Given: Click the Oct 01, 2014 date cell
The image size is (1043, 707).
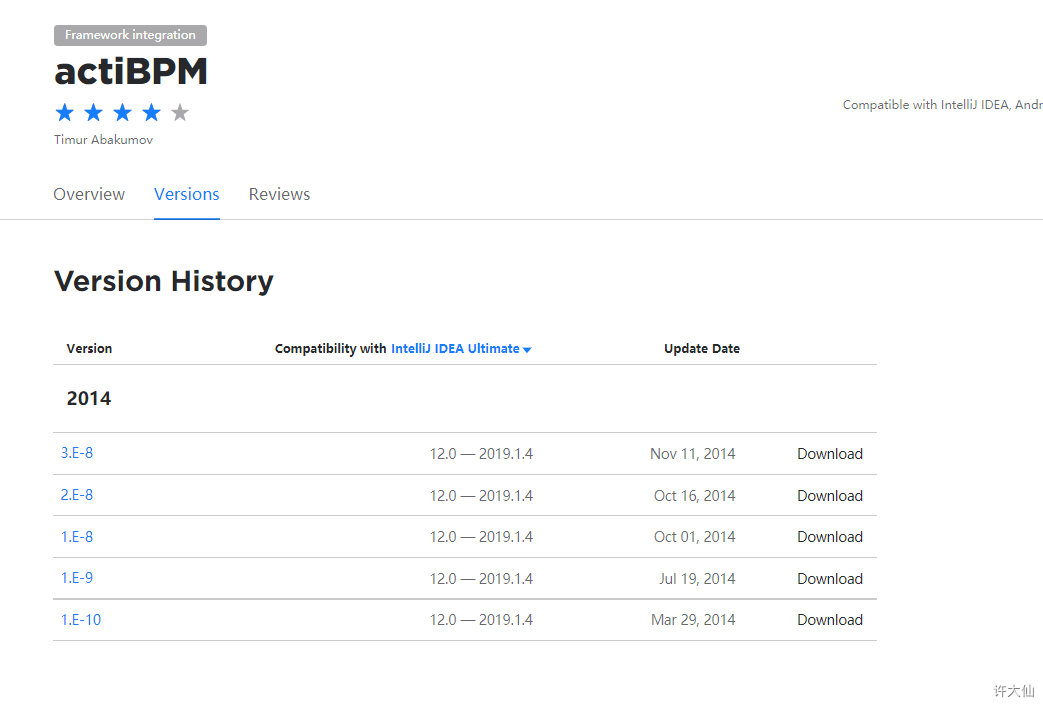Looking at the screenshot, I should pyautogui.click(x=694, y=537).
